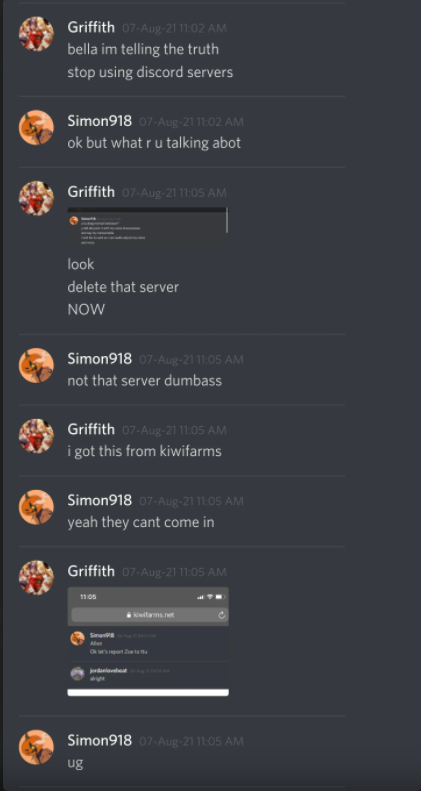
Task: Click Simon918 username above 'ug' message
Action: click(x=100, y=741)
